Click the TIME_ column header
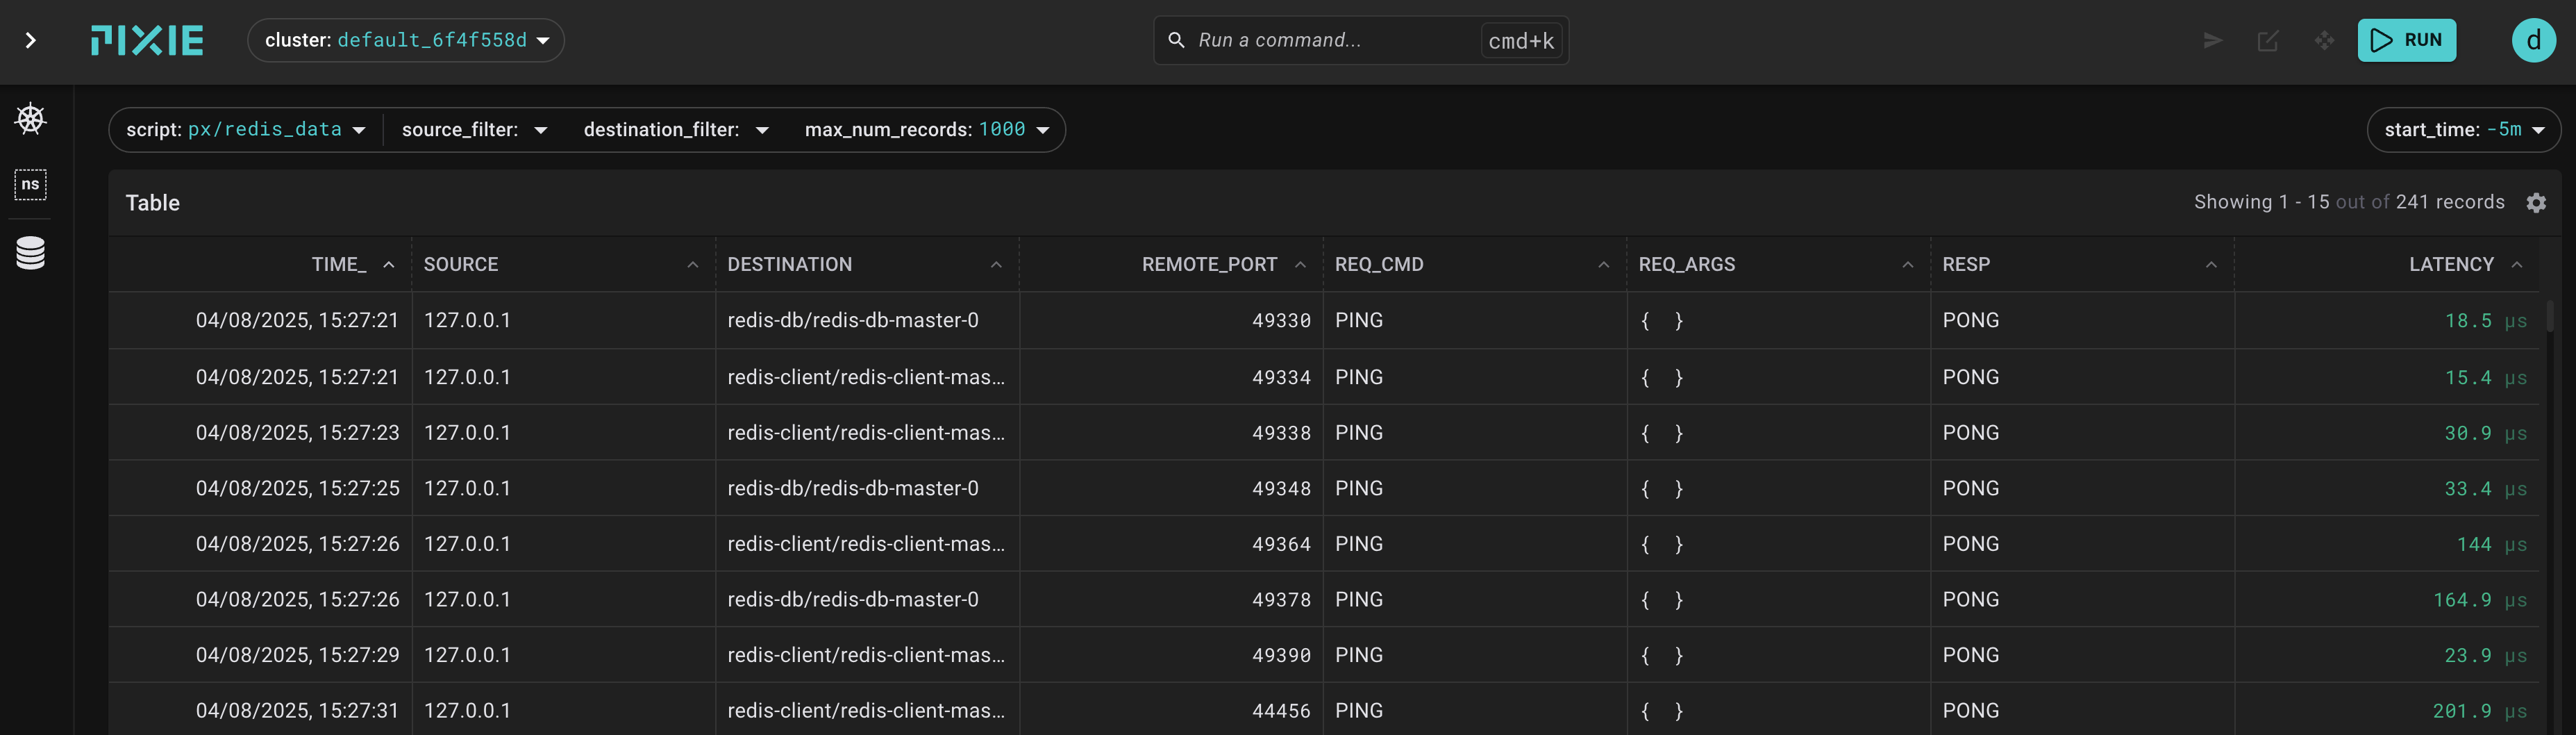Viewport: 2576px width, 735px height. coord(339,265)
